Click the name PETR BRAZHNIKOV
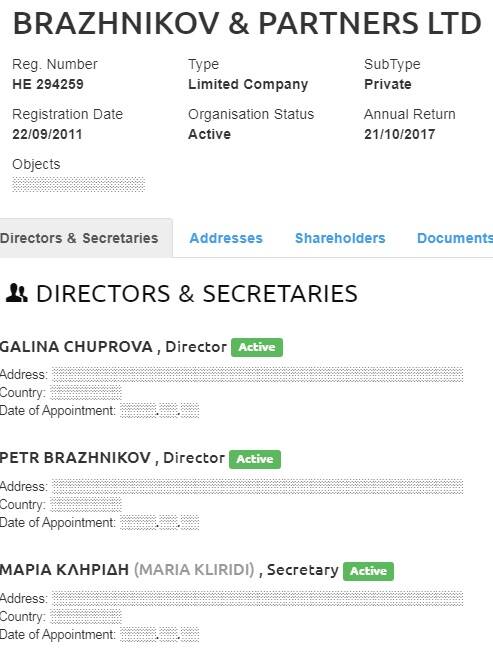Viewport: 493px width, 657px height. tap(75, 458)
